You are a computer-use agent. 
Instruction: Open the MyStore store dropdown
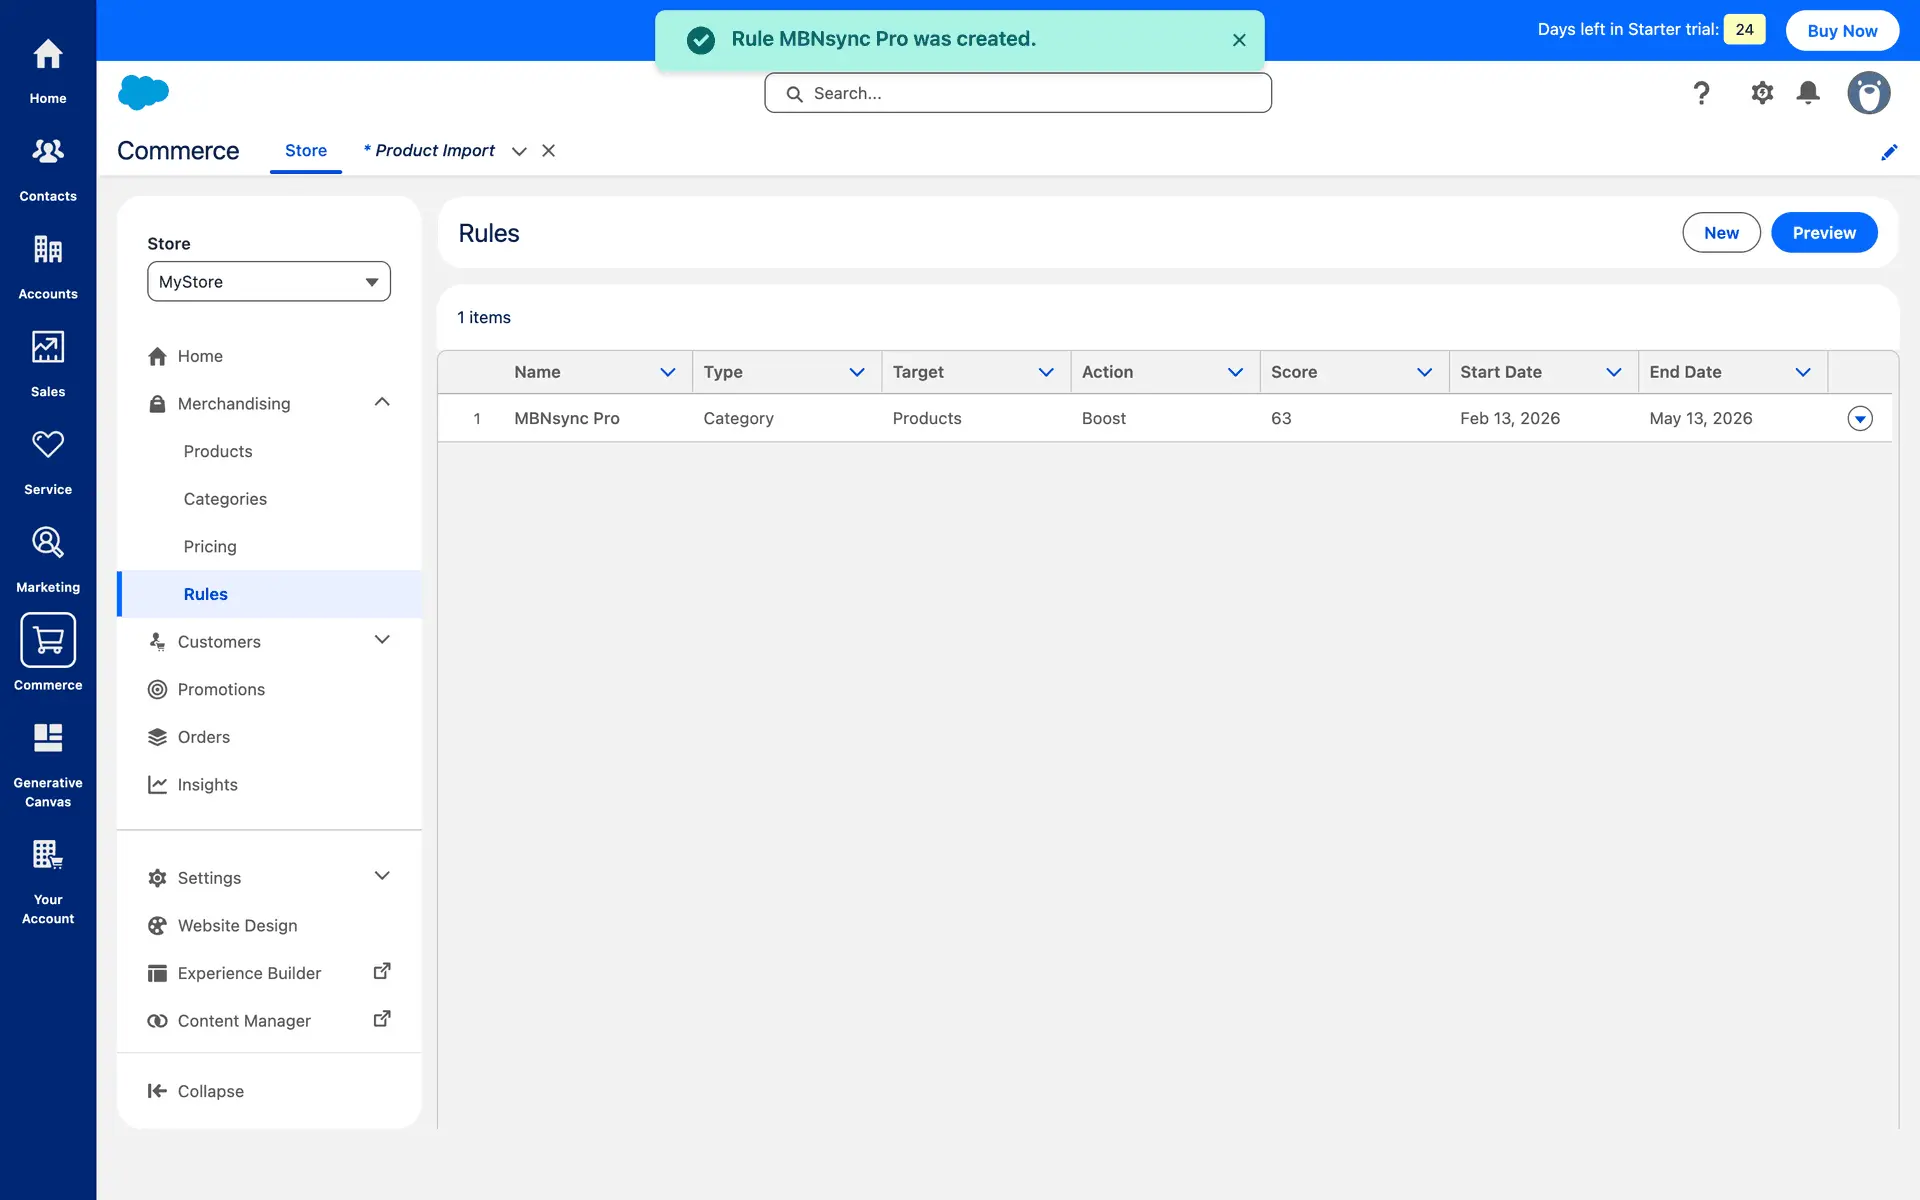269,282
